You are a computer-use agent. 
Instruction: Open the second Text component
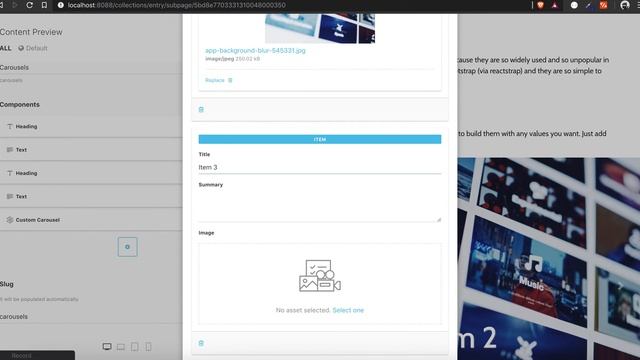[91, 196]
